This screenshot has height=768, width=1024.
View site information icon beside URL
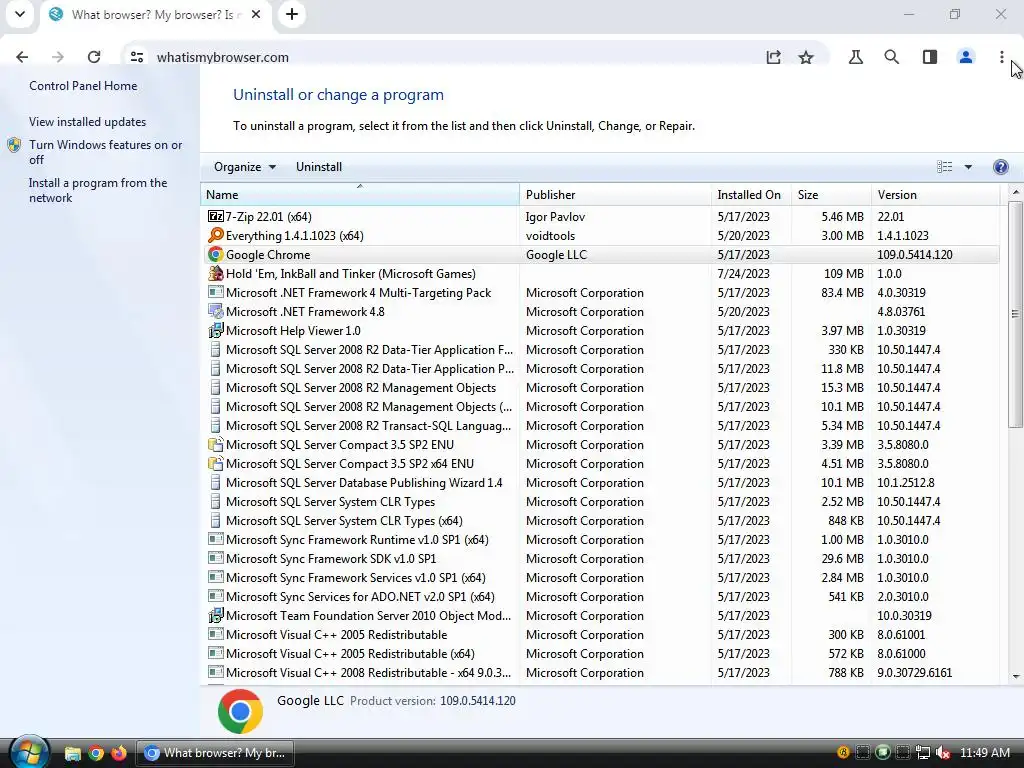(x=136, y=57)
